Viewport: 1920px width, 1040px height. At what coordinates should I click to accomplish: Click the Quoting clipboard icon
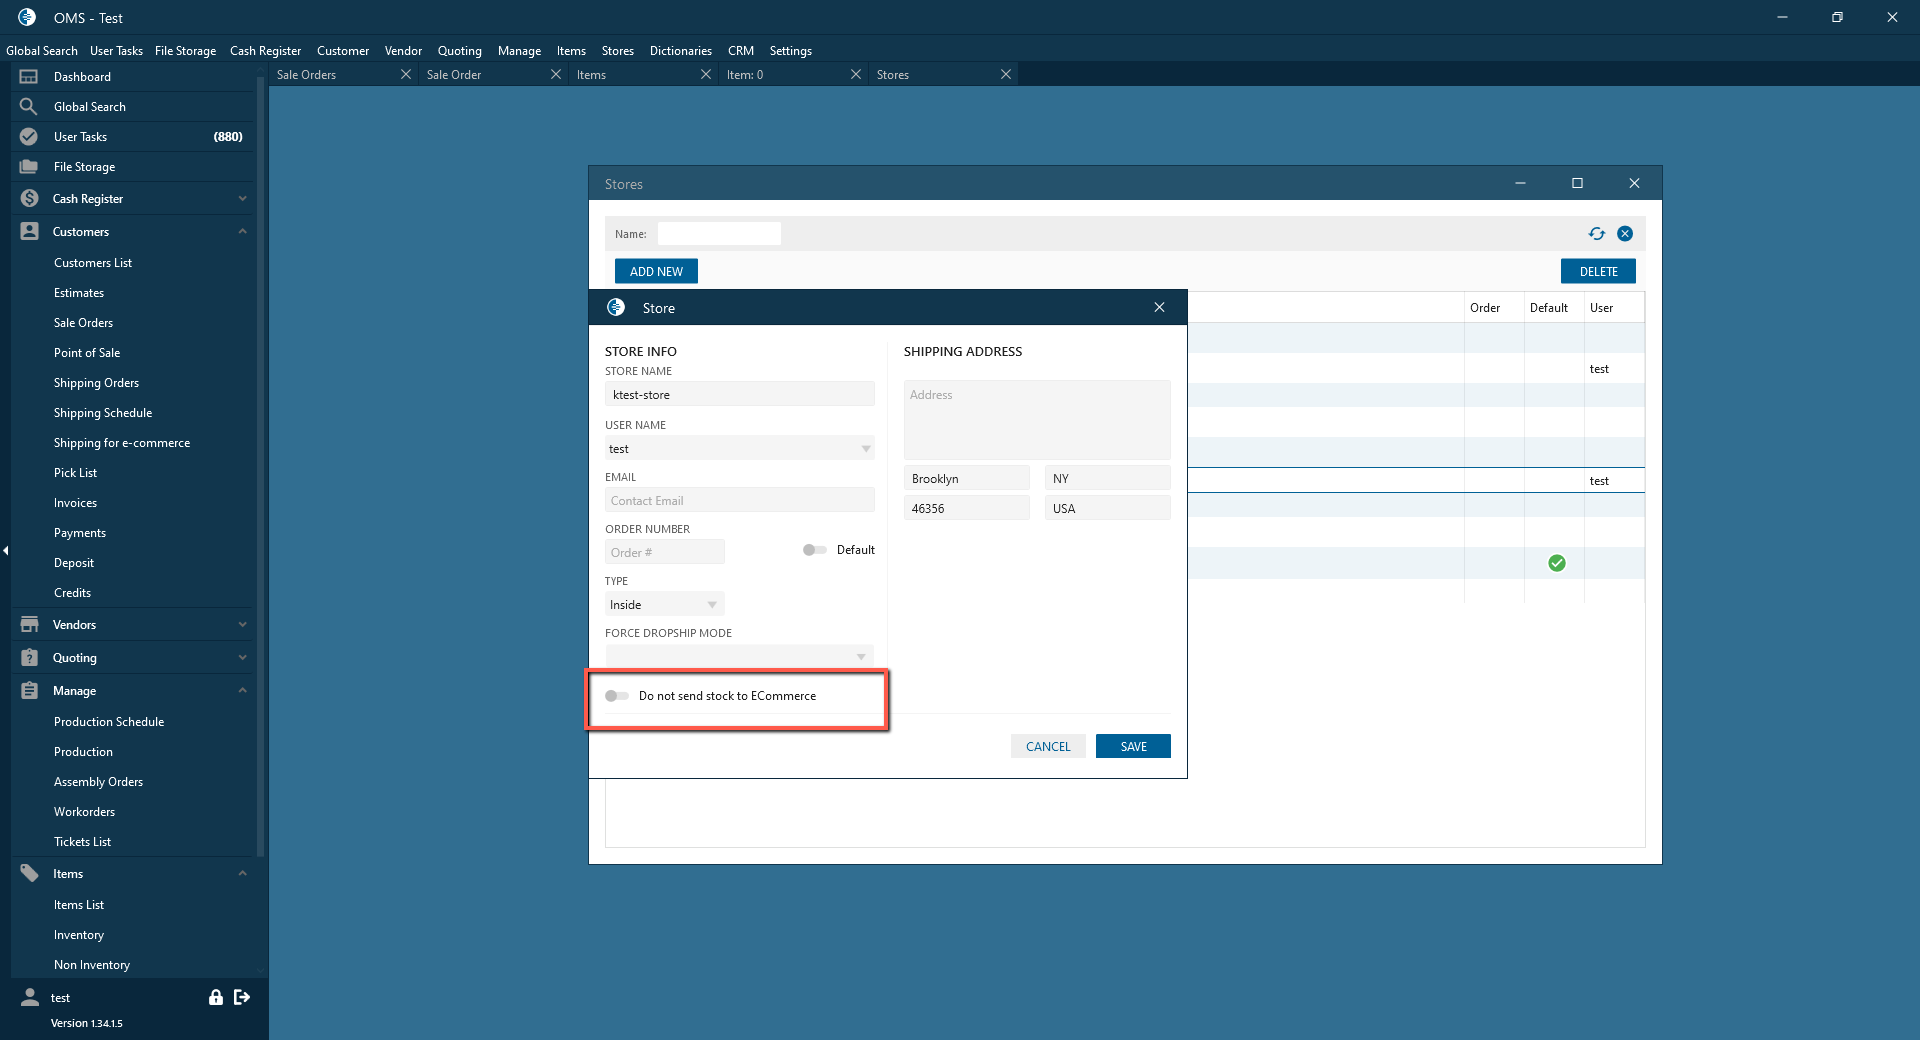[29, 658]
